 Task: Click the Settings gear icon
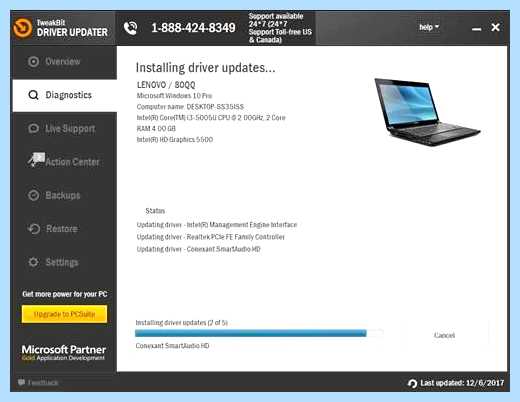tap(33, 262)
